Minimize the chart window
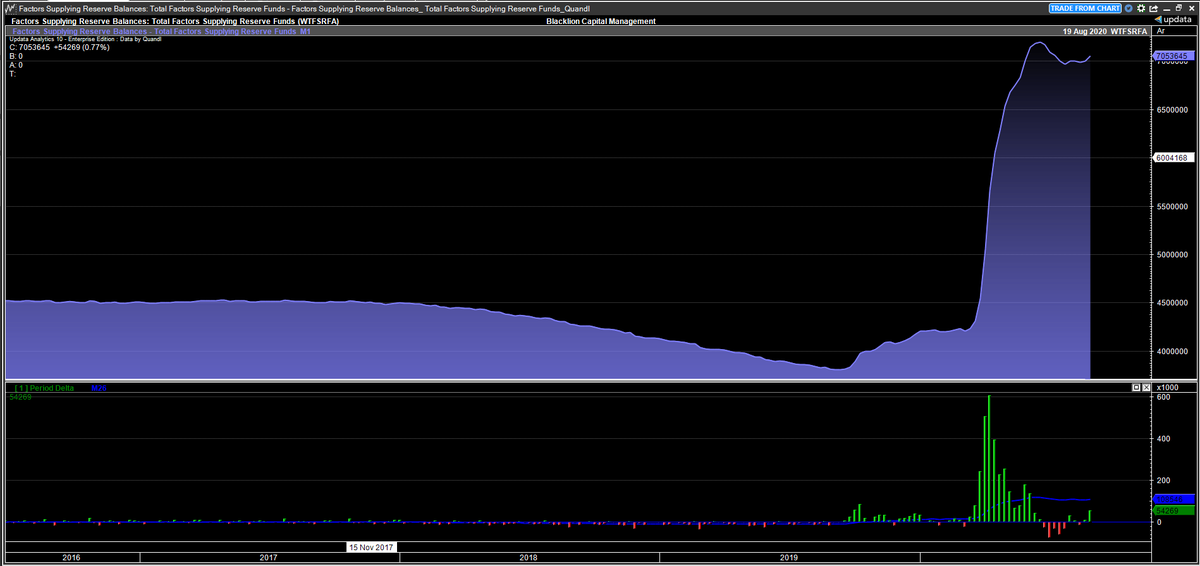 (x=1166, y=9)
